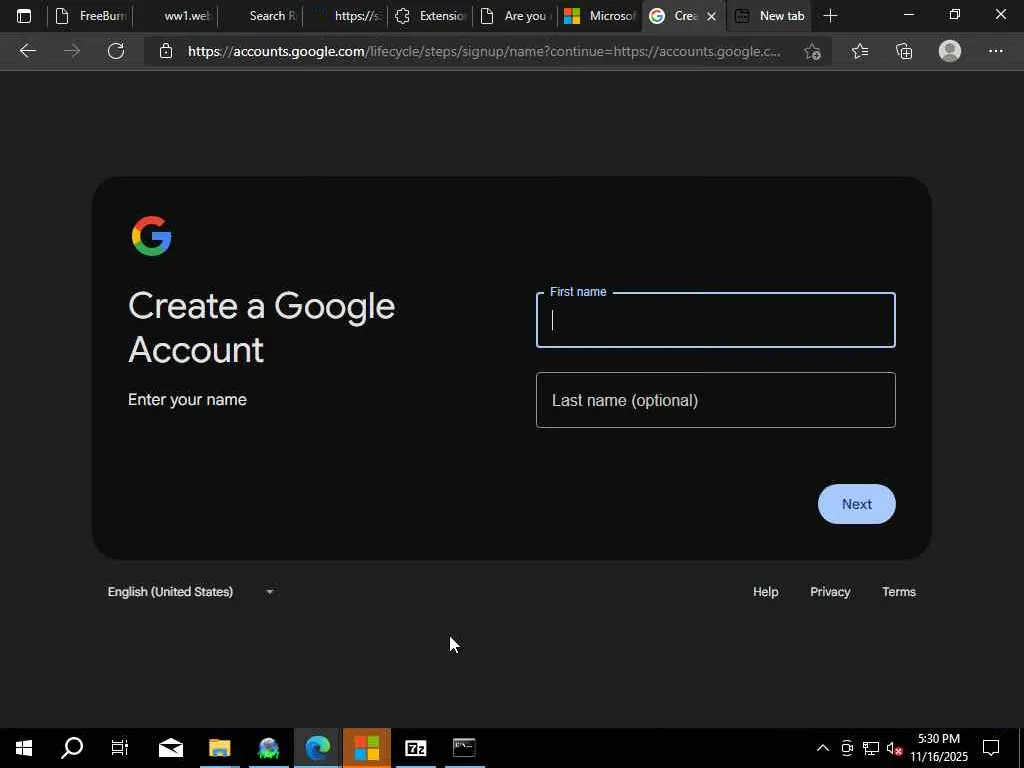The image size is (1024, 768).
Task: Open the Microsoft Store taskbar icon
Action: pyautogui.click(x=366, y=748)
